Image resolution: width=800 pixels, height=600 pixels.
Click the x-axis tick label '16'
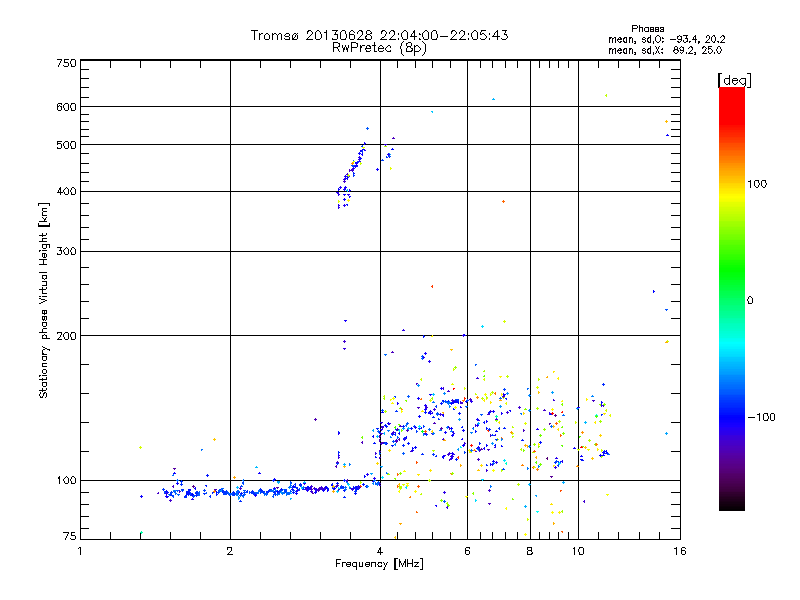680,551
